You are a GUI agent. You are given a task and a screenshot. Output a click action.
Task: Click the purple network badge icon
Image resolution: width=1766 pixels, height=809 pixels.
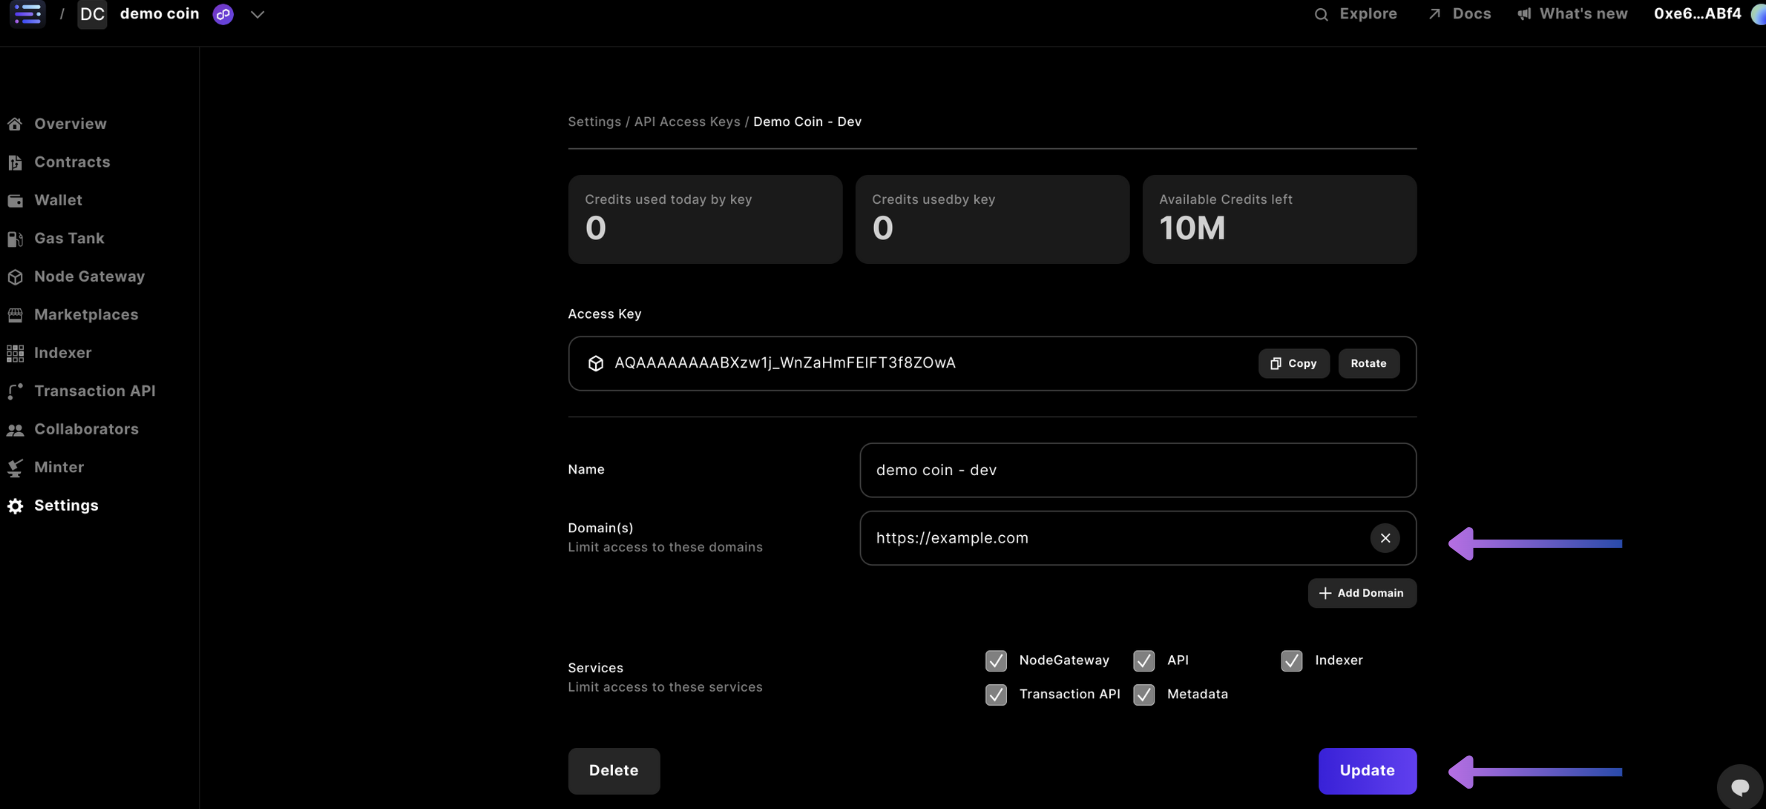tap(223, 14)
